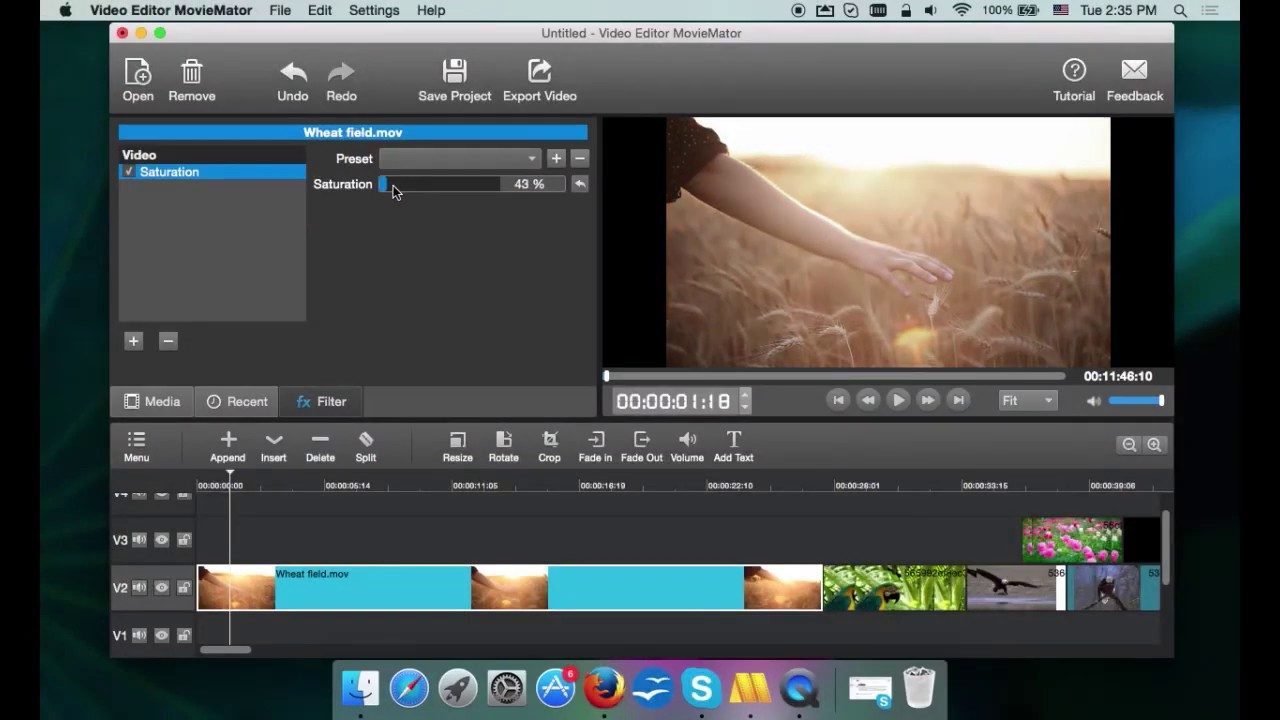The image size is (1280, 720).
Task: Switch to the Media tab
Action: pyautogui.click(x=152, y=401)
